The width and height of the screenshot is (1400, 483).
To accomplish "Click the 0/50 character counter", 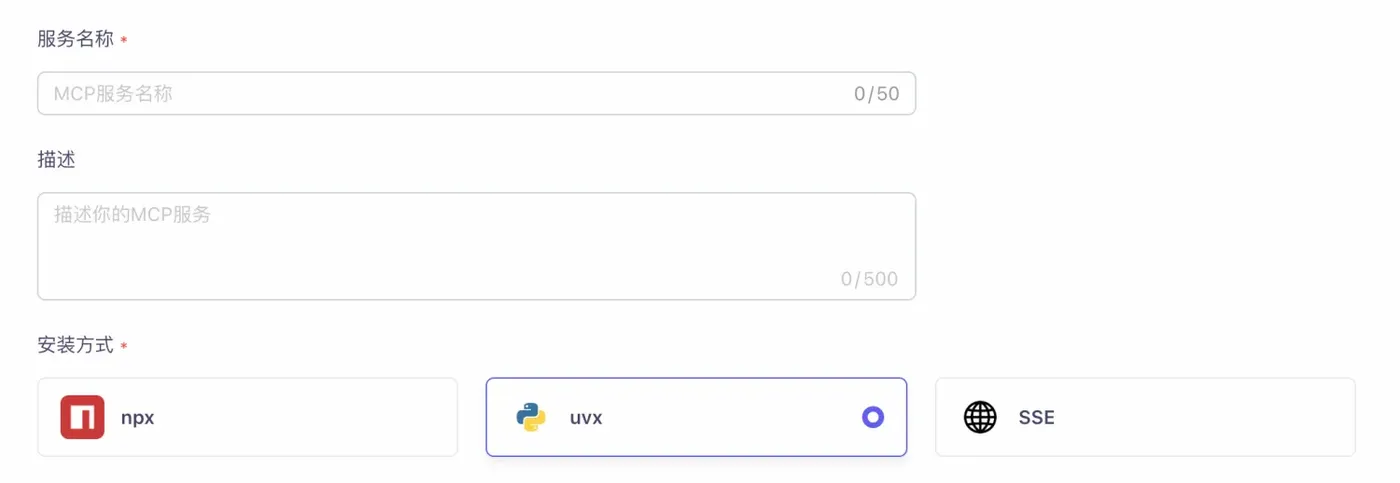I will pos(876,94).
